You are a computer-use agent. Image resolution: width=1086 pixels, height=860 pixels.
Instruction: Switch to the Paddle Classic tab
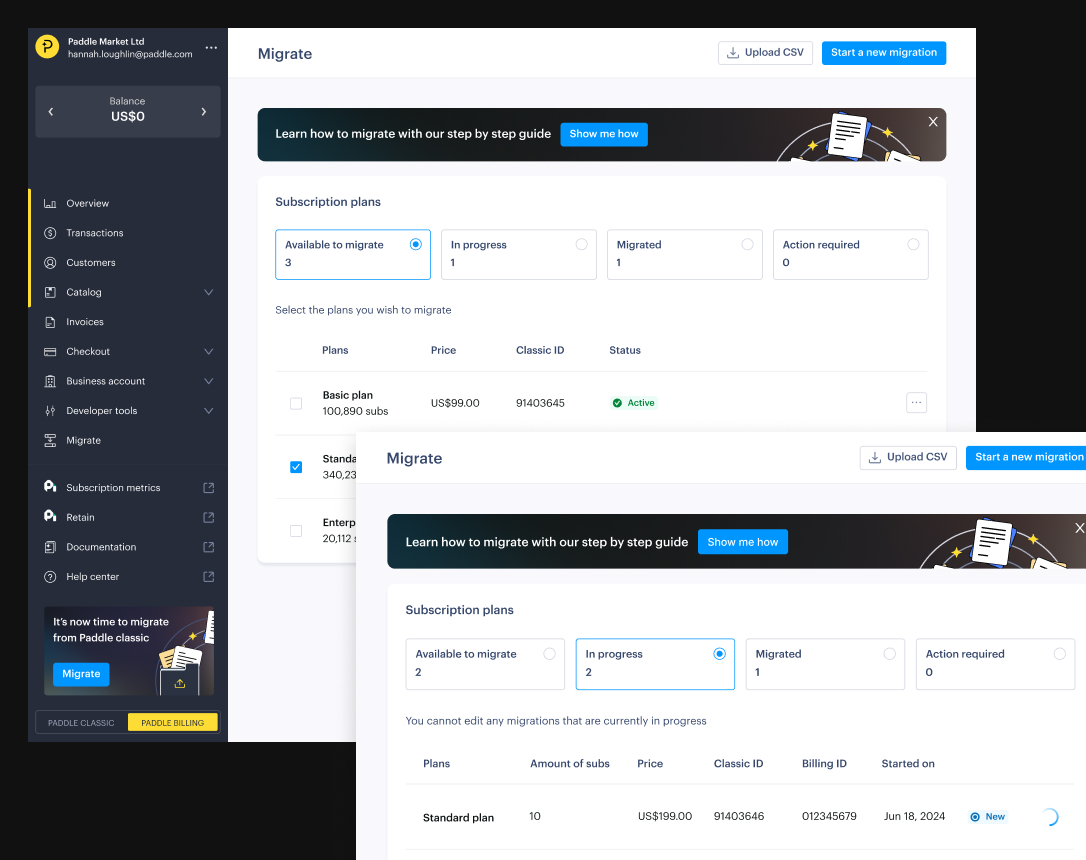[x=80, y=721]
